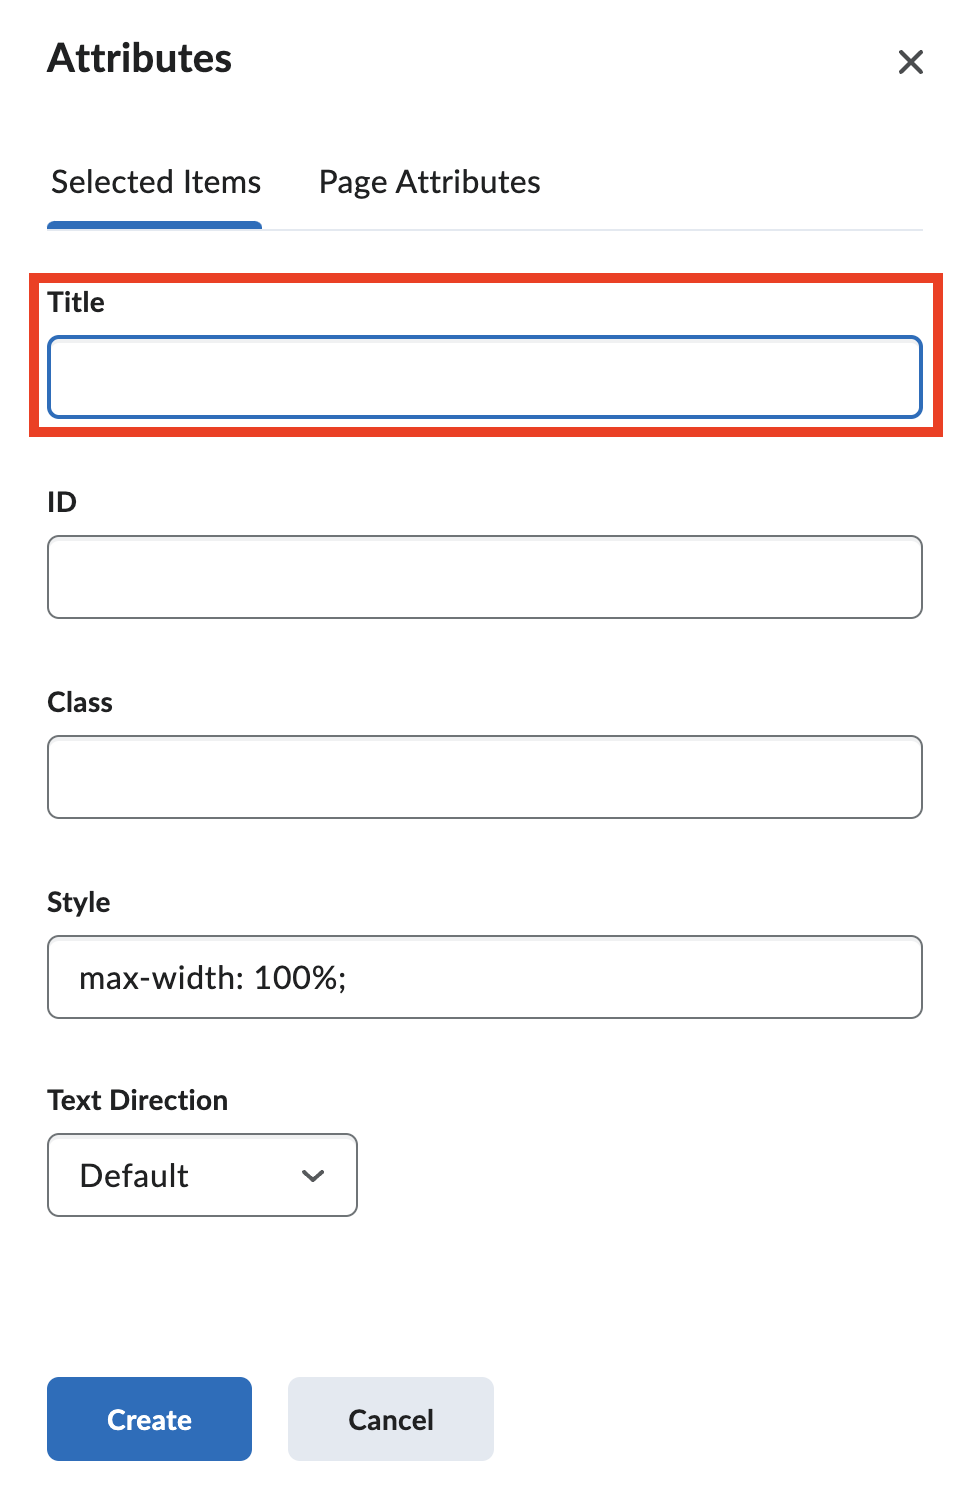Screen dimensions: 972x1511
Task: Cancel the attributes dialog
Action: (x=390, y=1419)
